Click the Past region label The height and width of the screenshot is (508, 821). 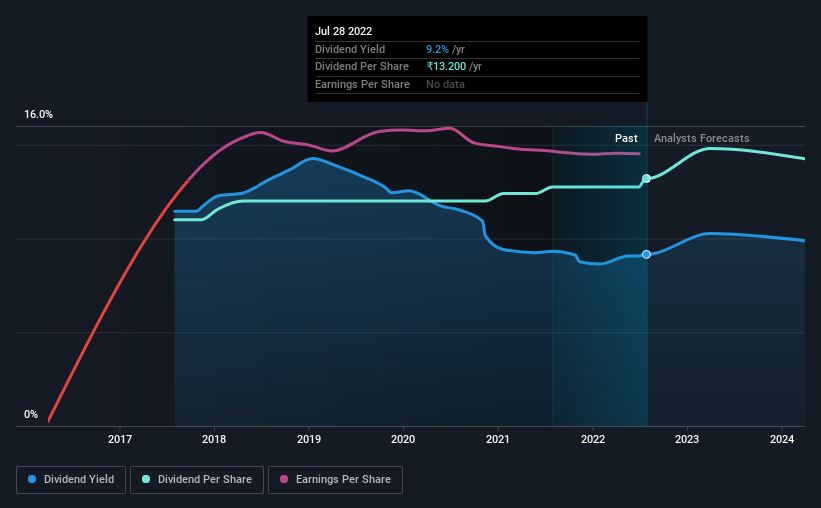click(626, 138)
